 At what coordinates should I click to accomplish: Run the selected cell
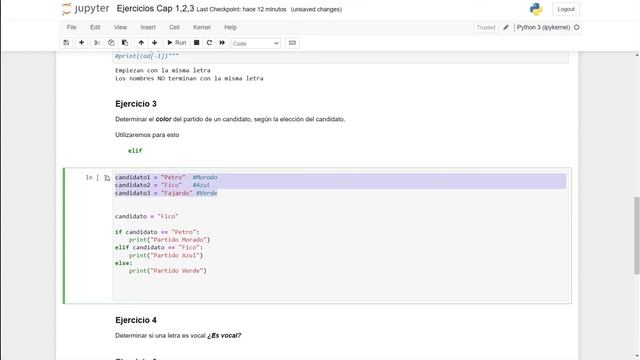[177, 43]
